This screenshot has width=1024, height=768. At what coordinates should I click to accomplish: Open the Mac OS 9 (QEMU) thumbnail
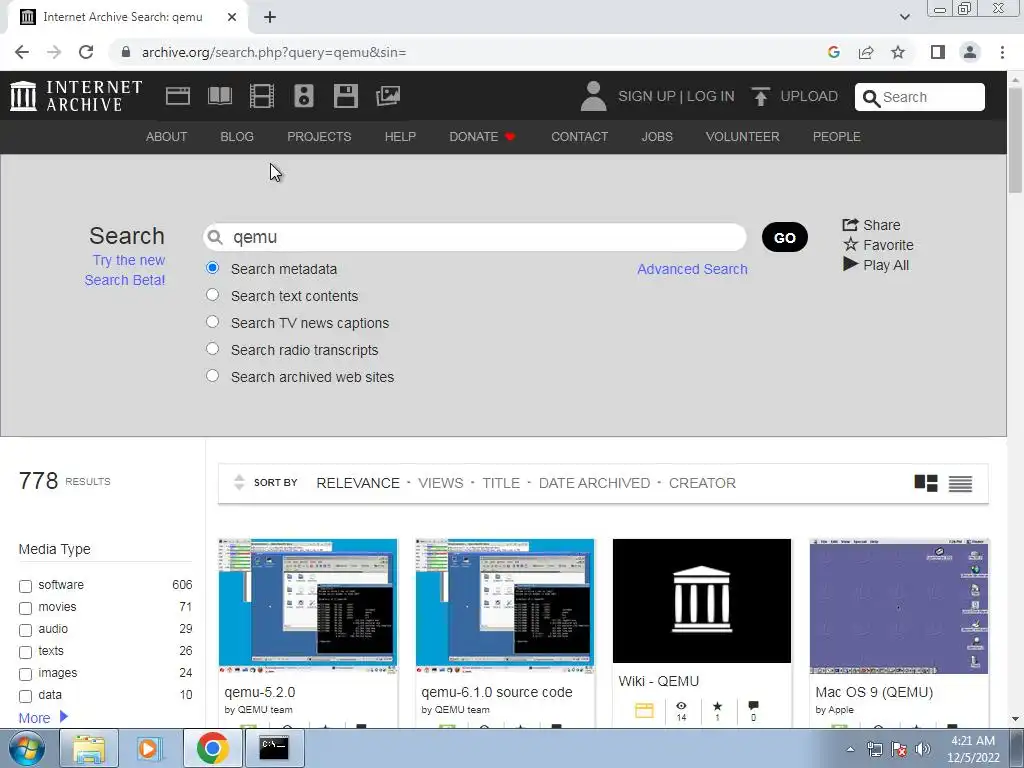pyautogui.click(x=899, y=606)
